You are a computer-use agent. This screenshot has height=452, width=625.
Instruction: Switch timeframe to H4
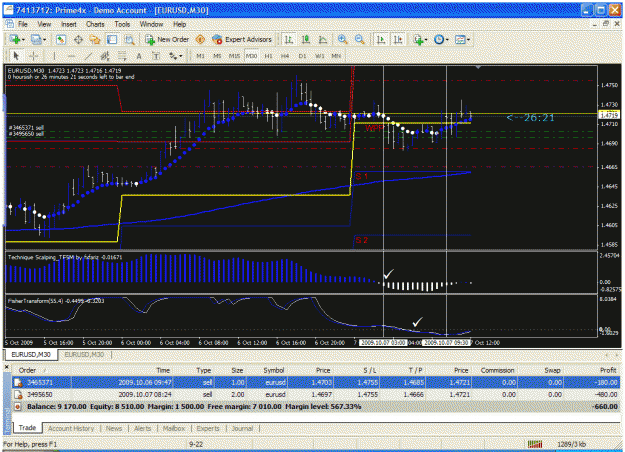click(285, 56)
